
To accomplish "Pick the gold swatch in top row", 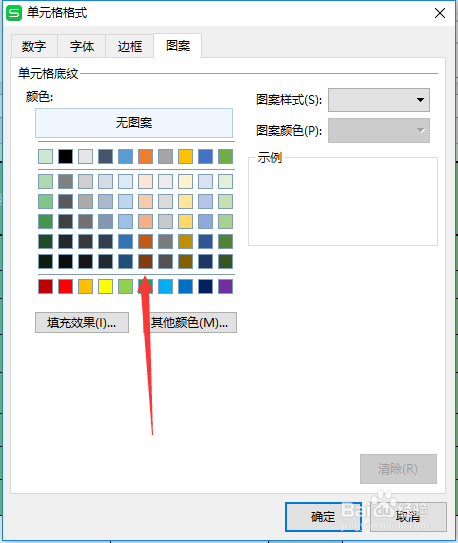I will 185,157.
